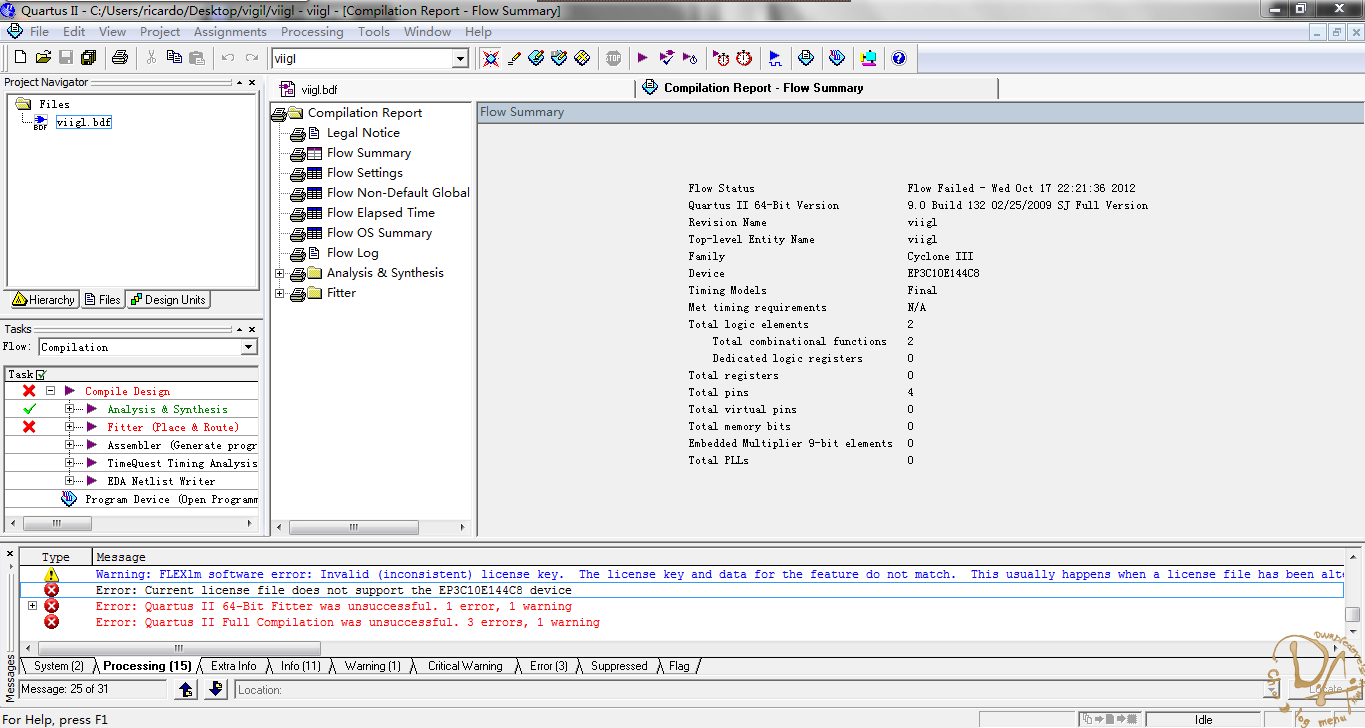The height and width of the screenshot is (728, 1365).
Task: Open the Flow dropdown set to Compilation
Action: point(249,347)
